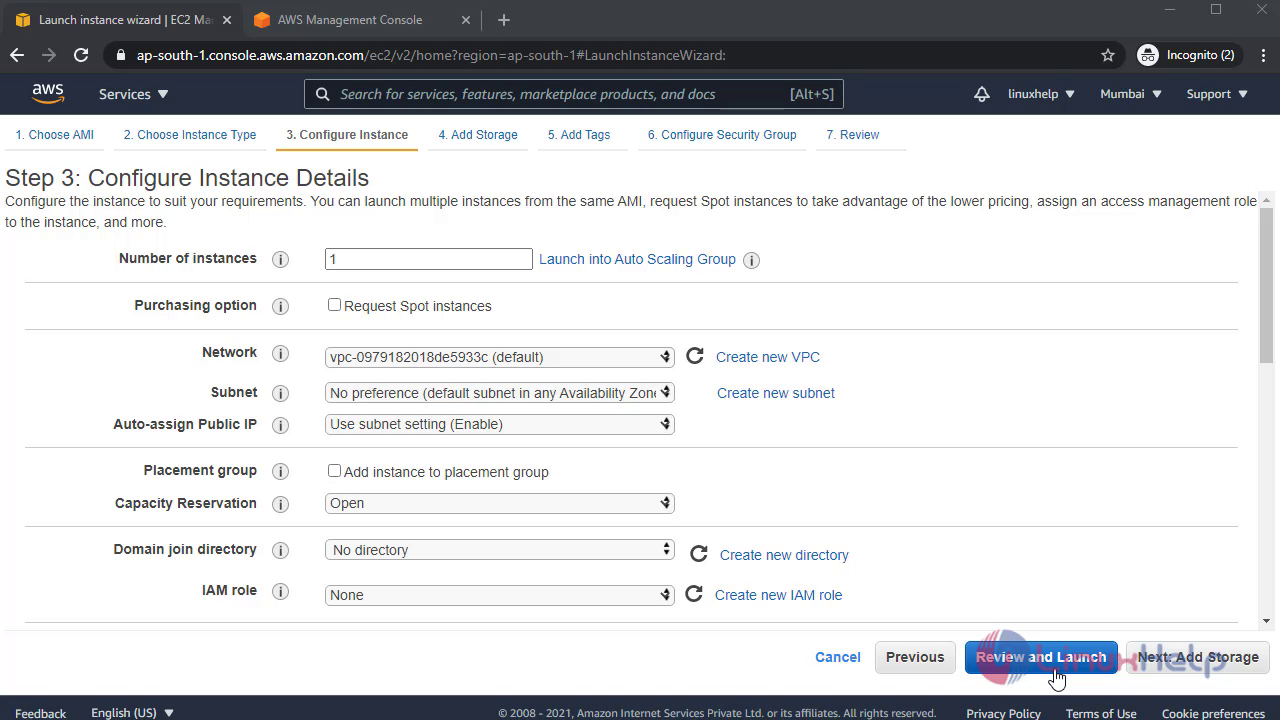1280x720 pixels.
Task: Click info icon next to Subnet label
Action: point(281,393)
